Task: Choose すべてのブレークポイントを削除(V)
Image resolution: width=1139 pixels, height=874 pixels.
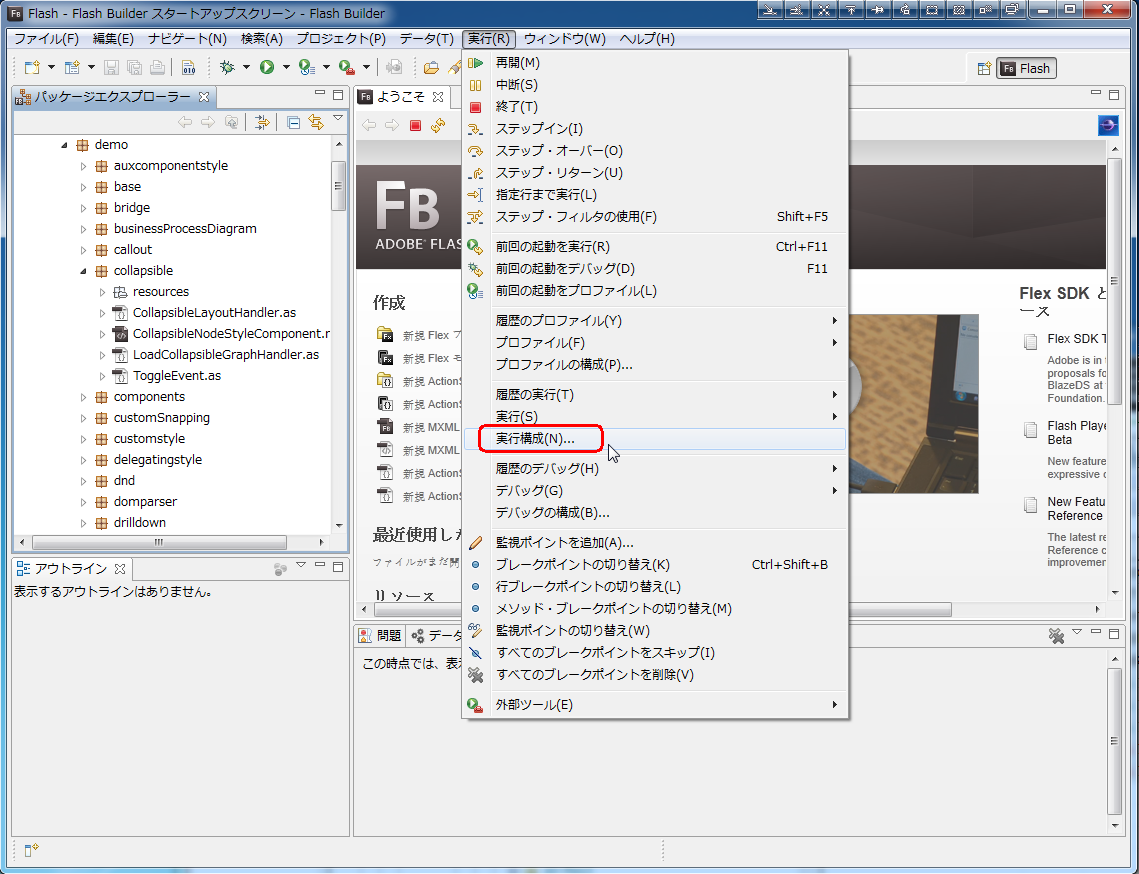Action: click(654, 674)
